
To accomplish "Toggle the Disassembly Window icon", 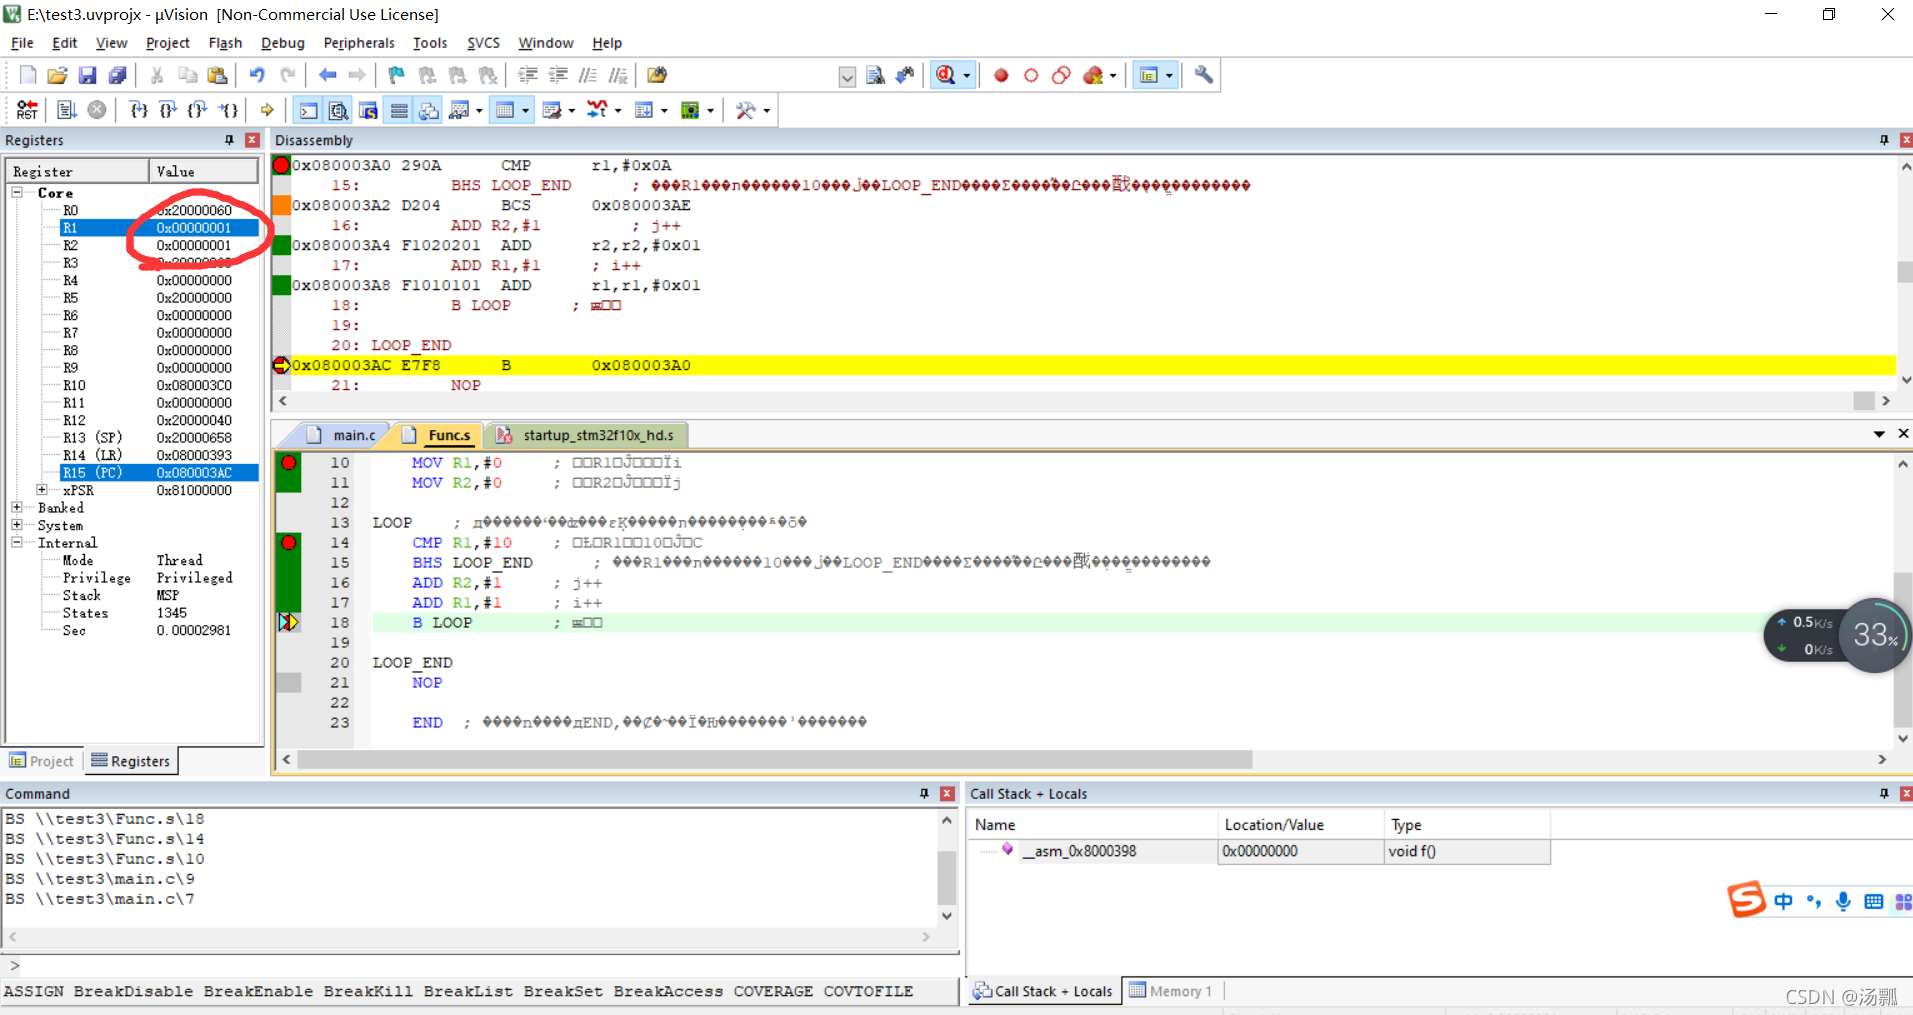I will tap(339, 110).
